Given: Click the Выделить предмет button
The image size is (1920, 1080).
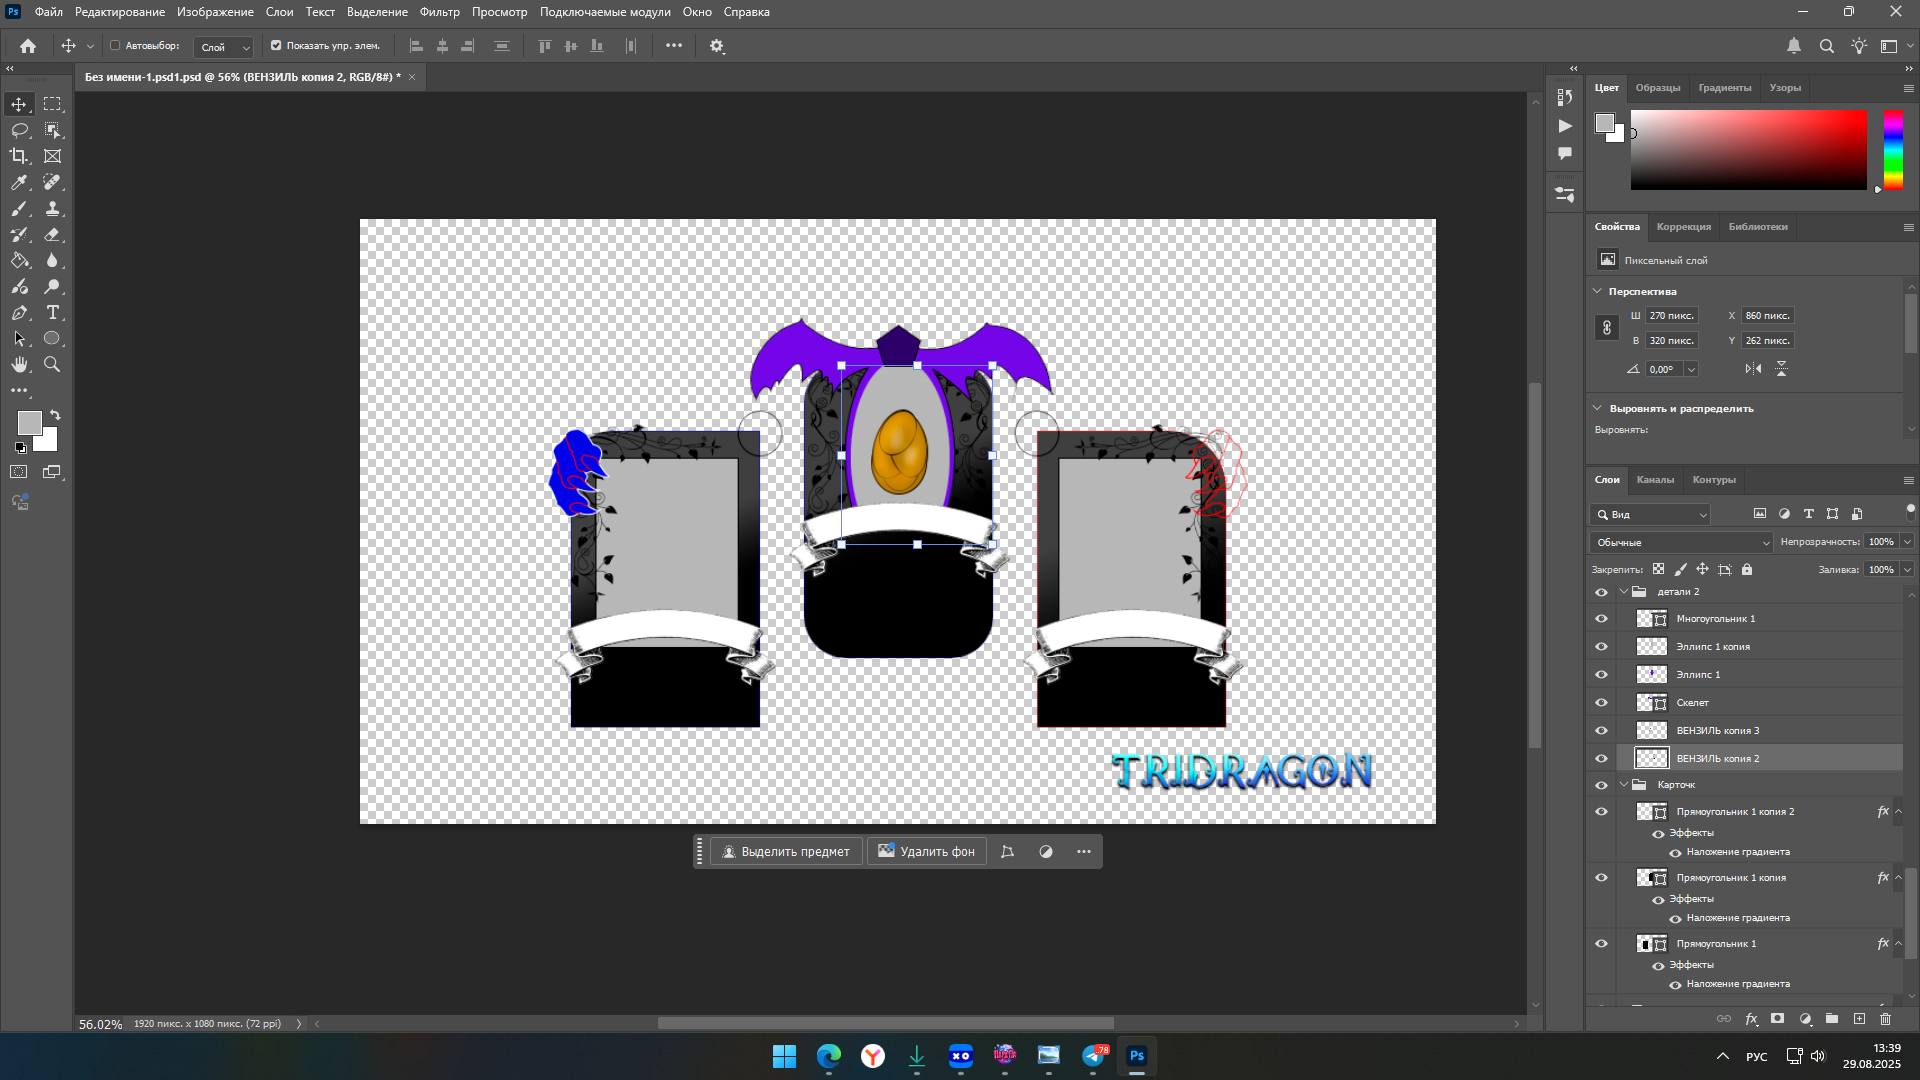Looking at the screenshot, I should pos(786,852).
